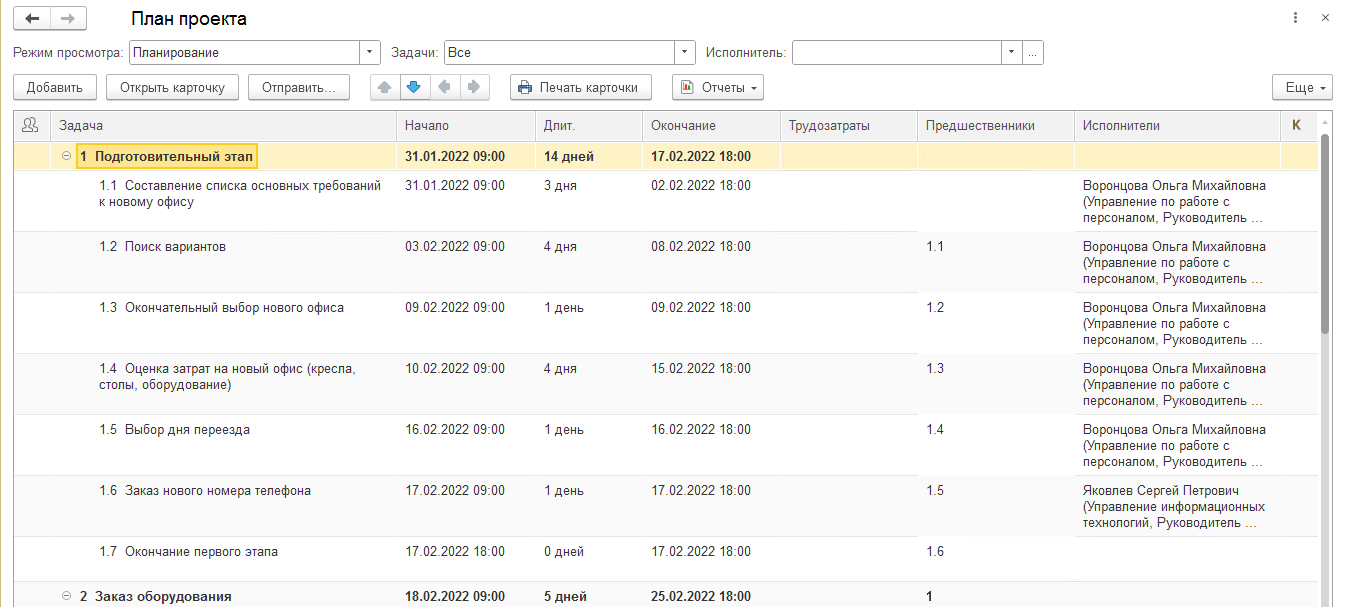Click Печать карточки button

[581, 87]
